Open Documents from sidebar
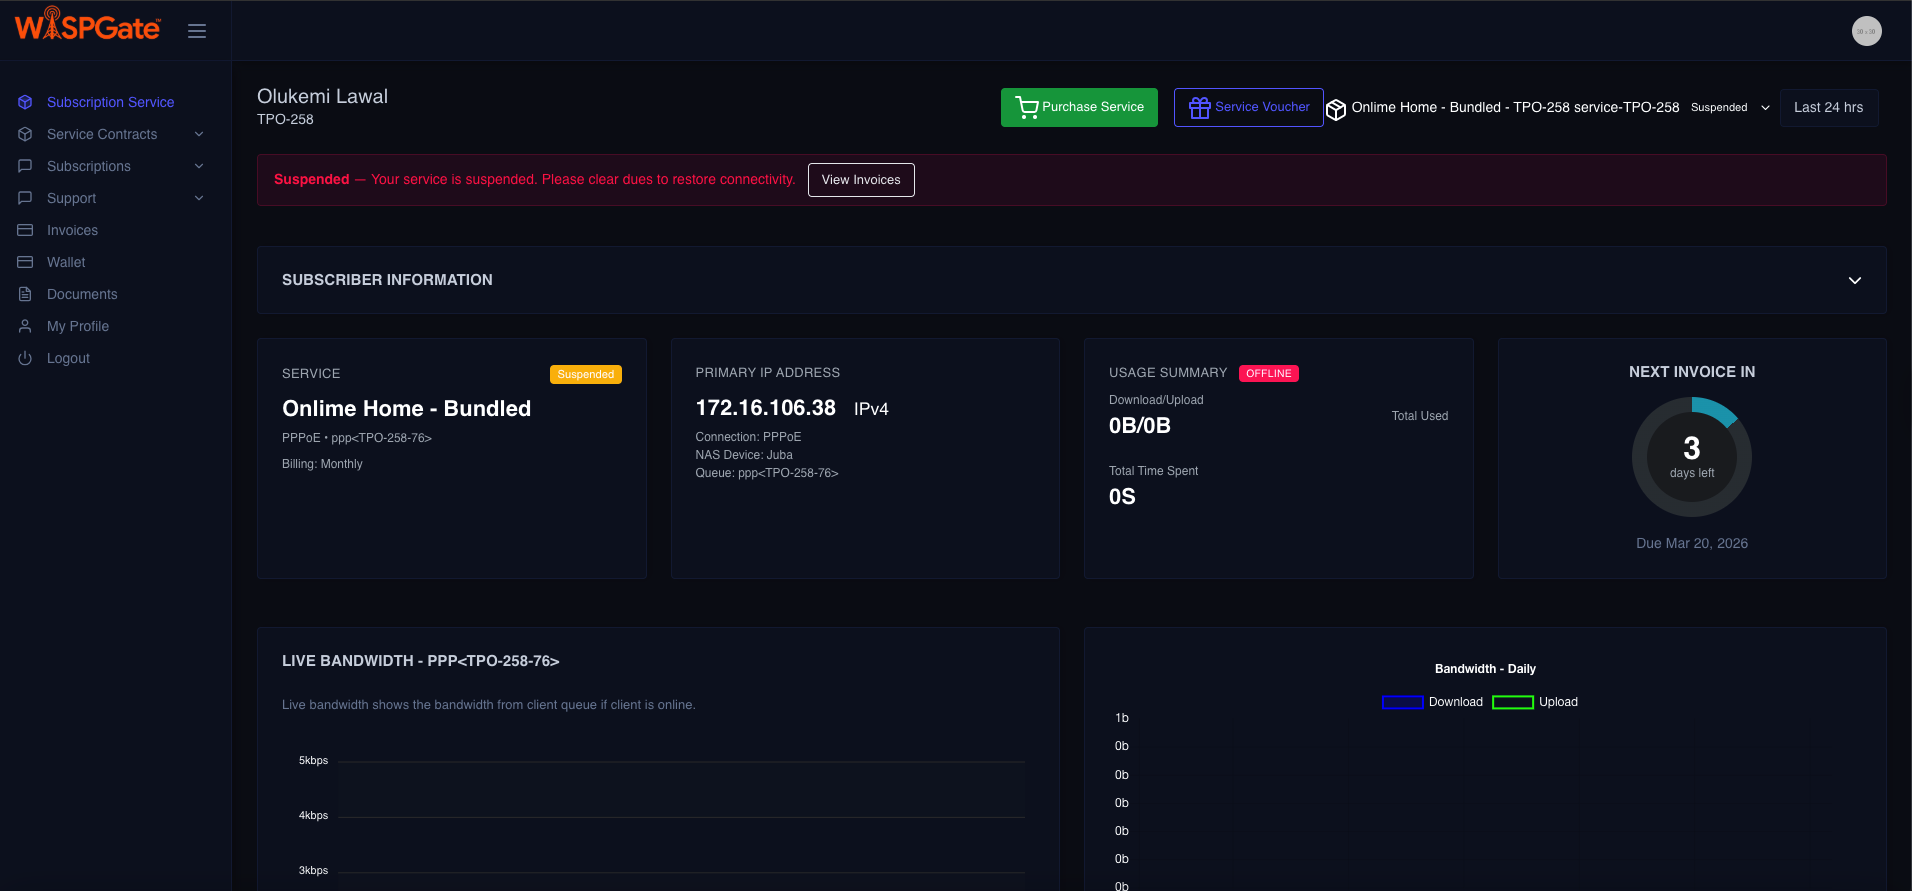Viewport: 1912px width, 891px height. coord(82,294)
